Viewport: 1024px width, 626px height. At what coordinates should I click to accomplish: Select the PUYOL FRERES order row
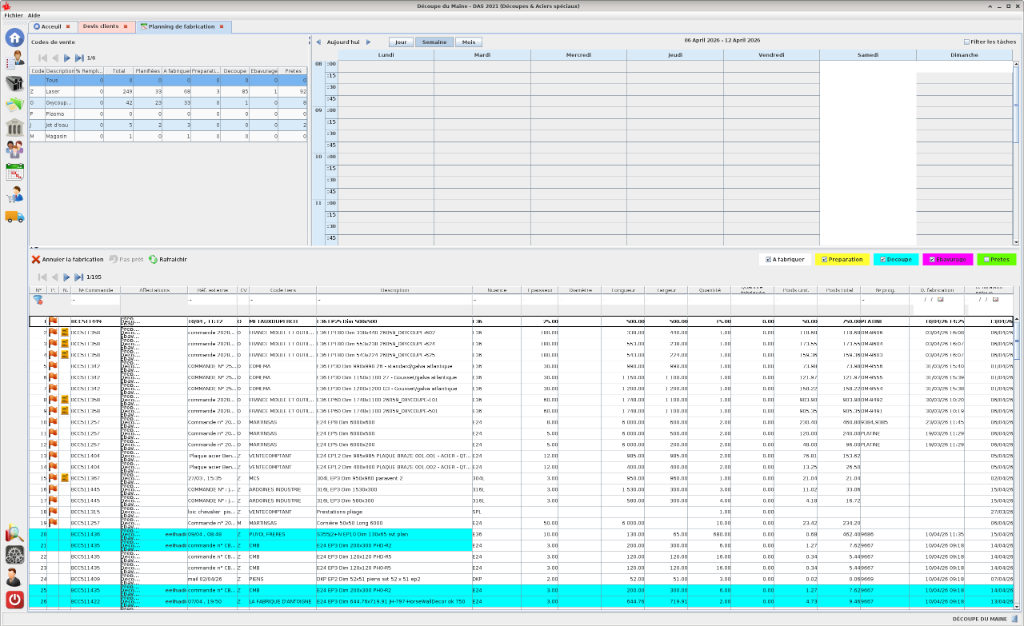tap(520, 534)
